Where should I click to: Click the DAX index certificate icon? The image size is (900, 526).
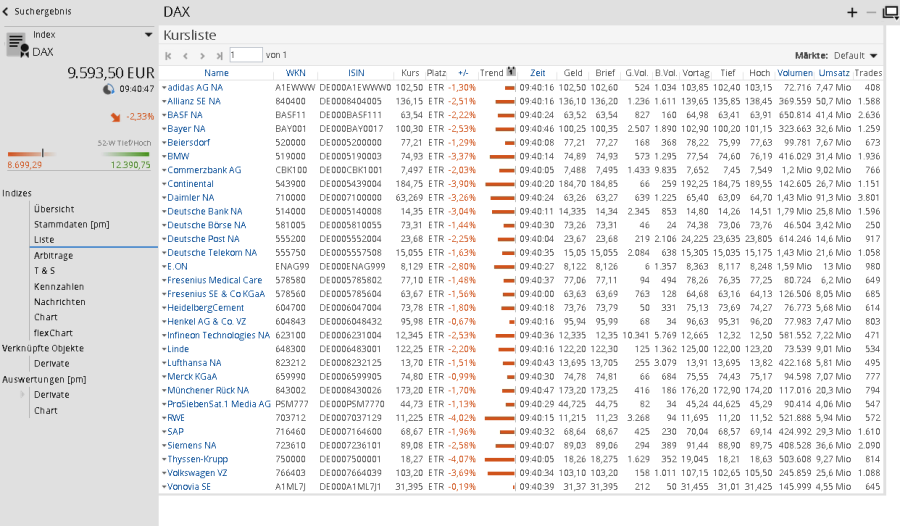[16, 43]
